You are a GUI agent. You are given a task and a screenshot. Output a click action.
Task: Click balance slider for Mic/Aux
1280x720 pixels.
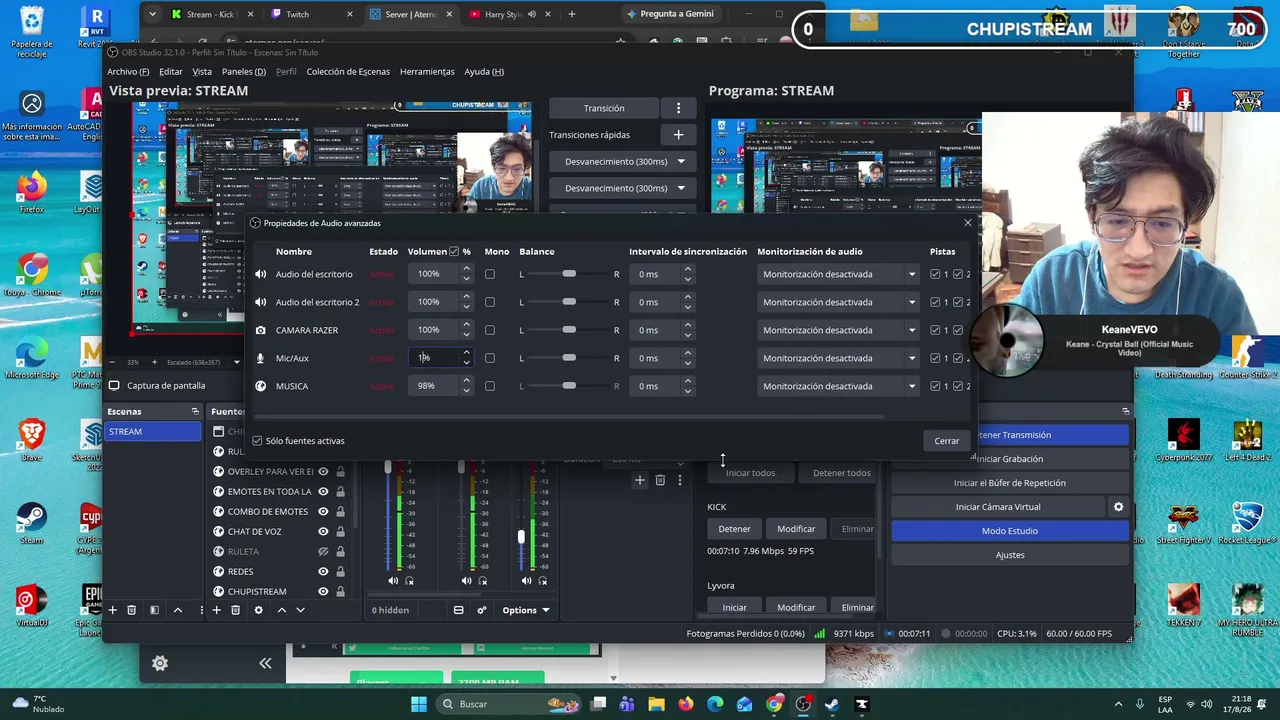pyautogui.click(x=568, y=358)
